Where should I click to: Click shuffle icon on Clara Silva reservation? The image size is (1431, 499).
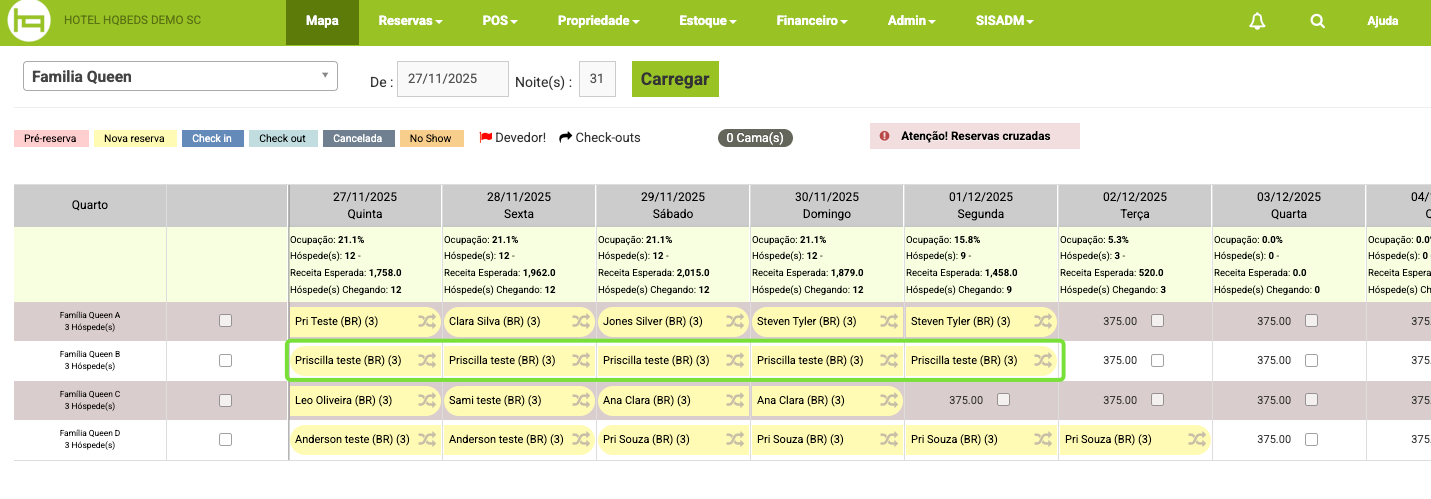(x=580, y=322)
